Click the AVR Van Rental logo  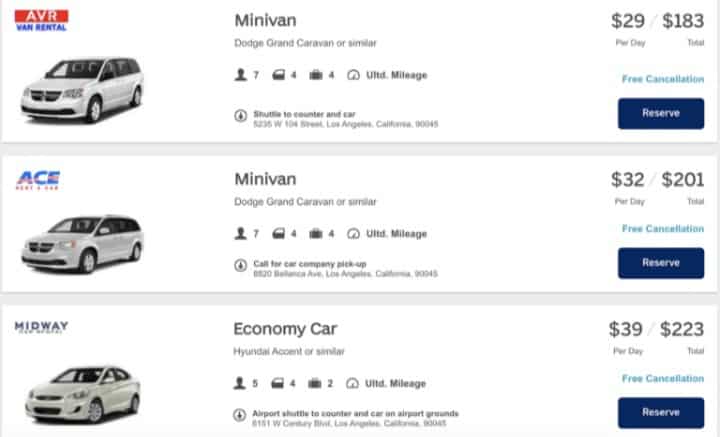coord(41,20)
